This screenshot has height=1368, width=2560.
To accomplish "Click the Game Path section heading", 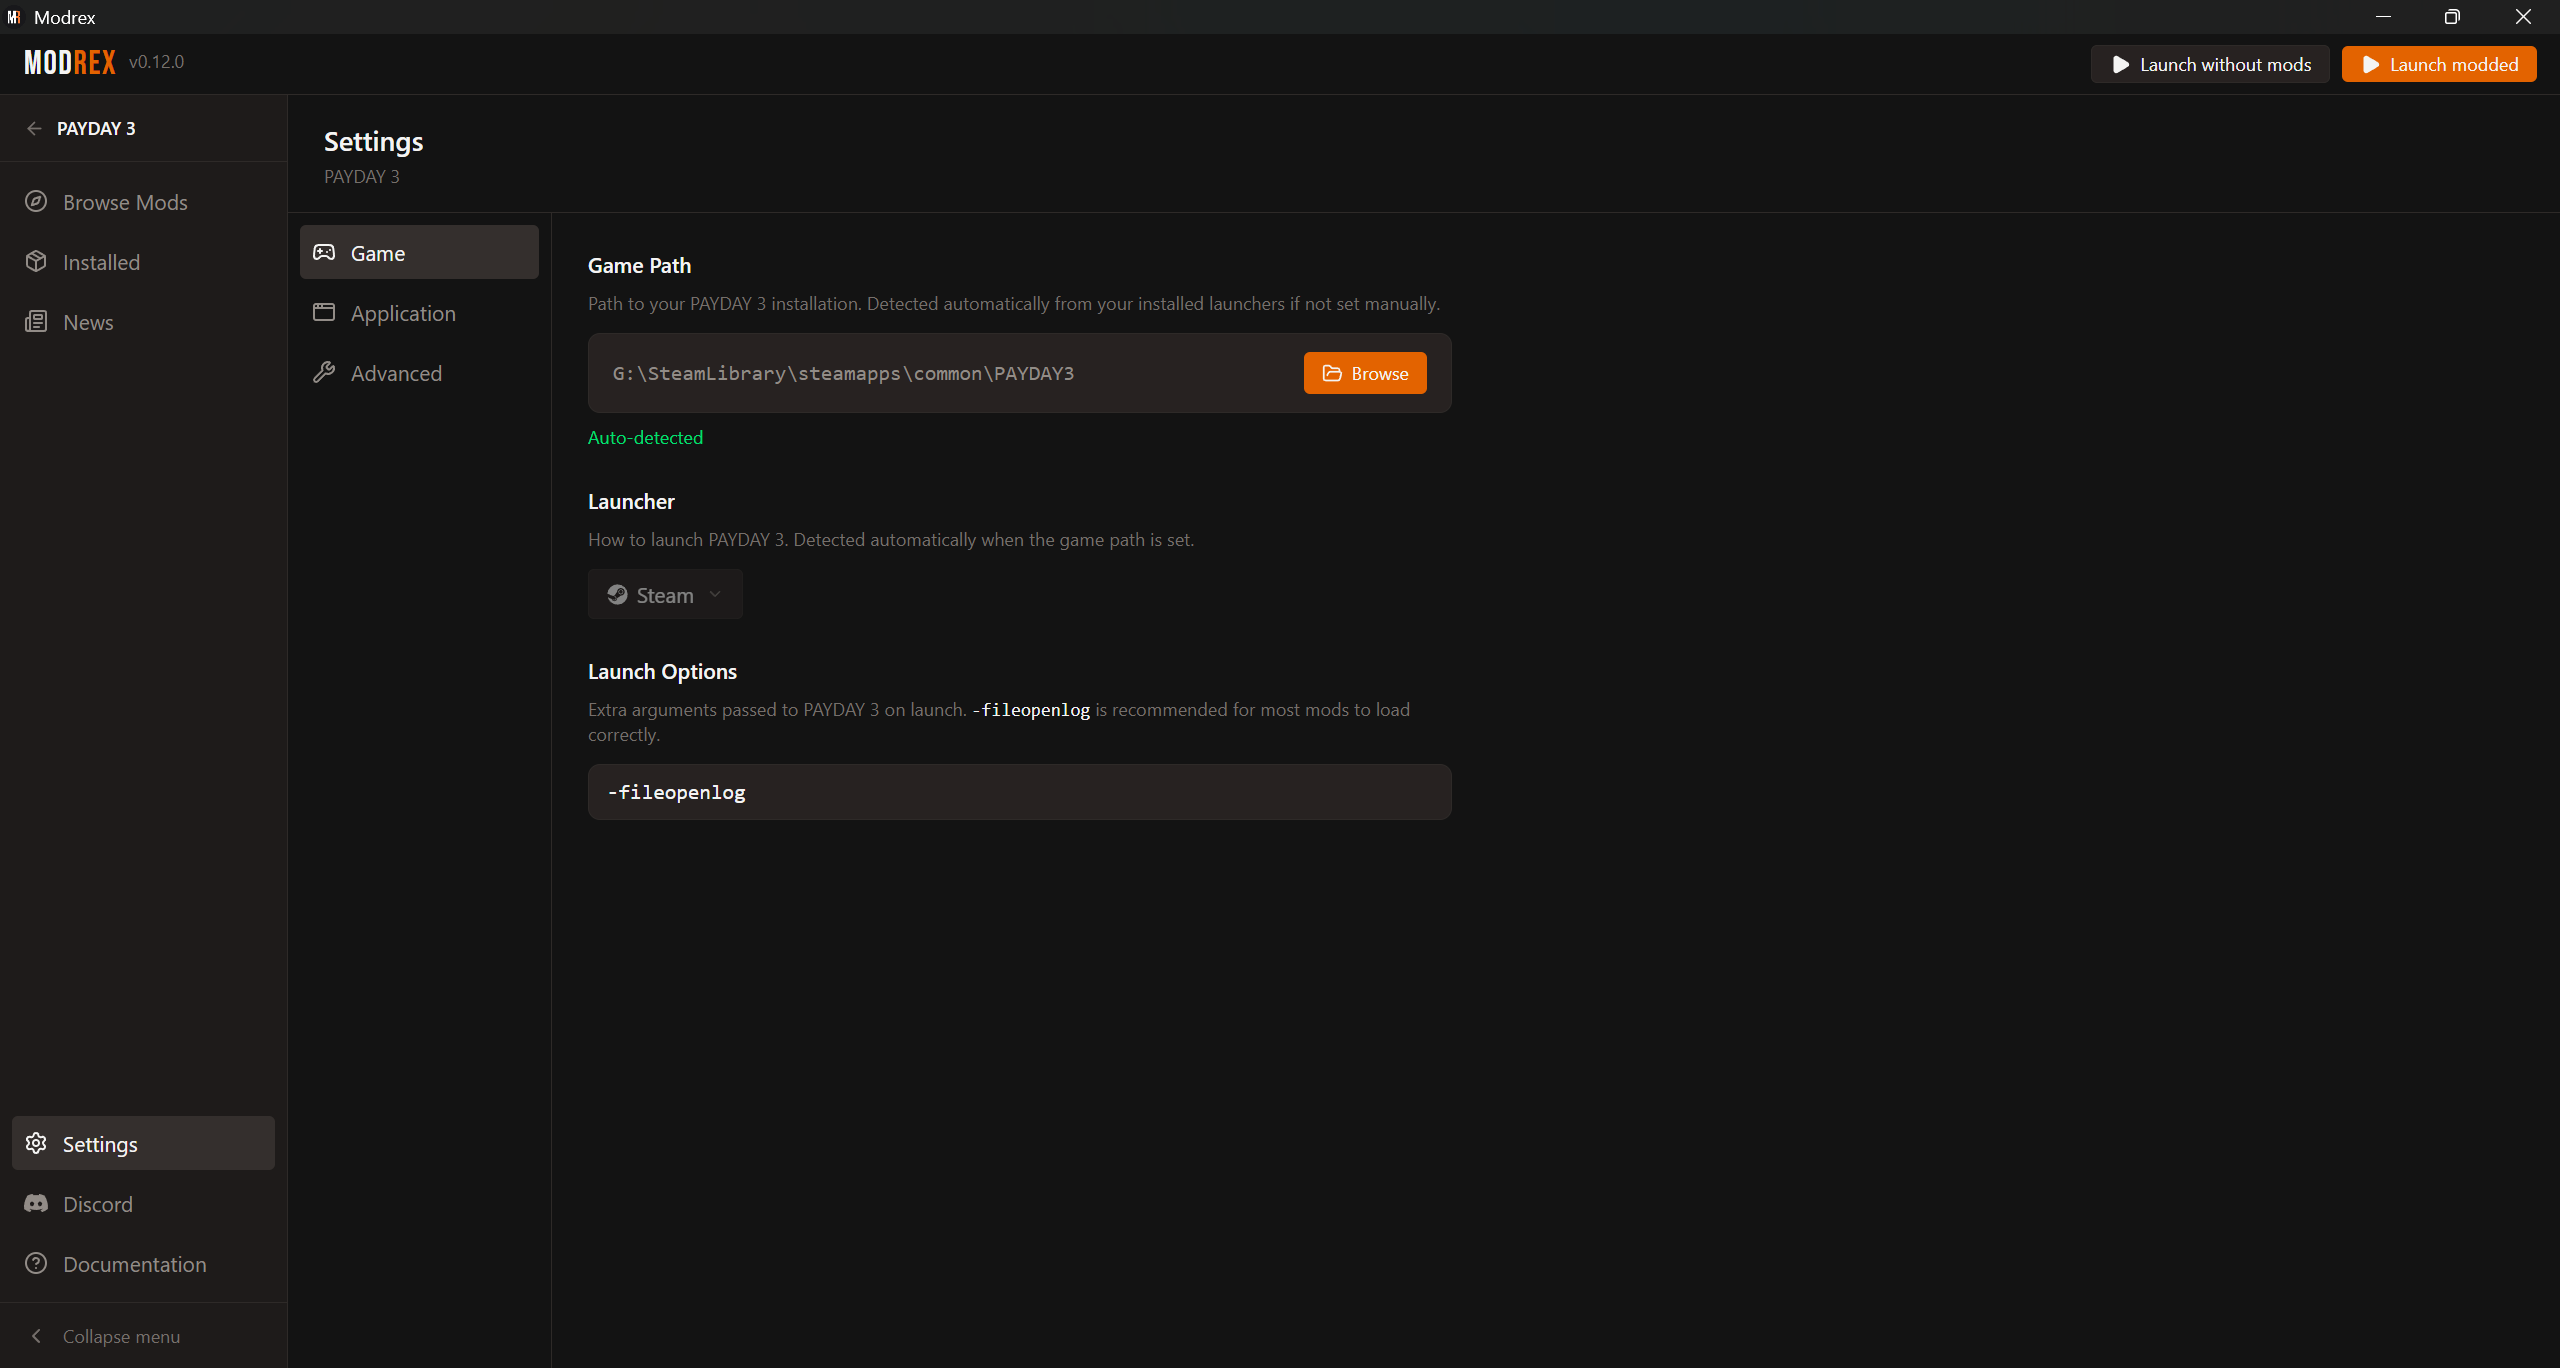I will [x=639, y=266].
